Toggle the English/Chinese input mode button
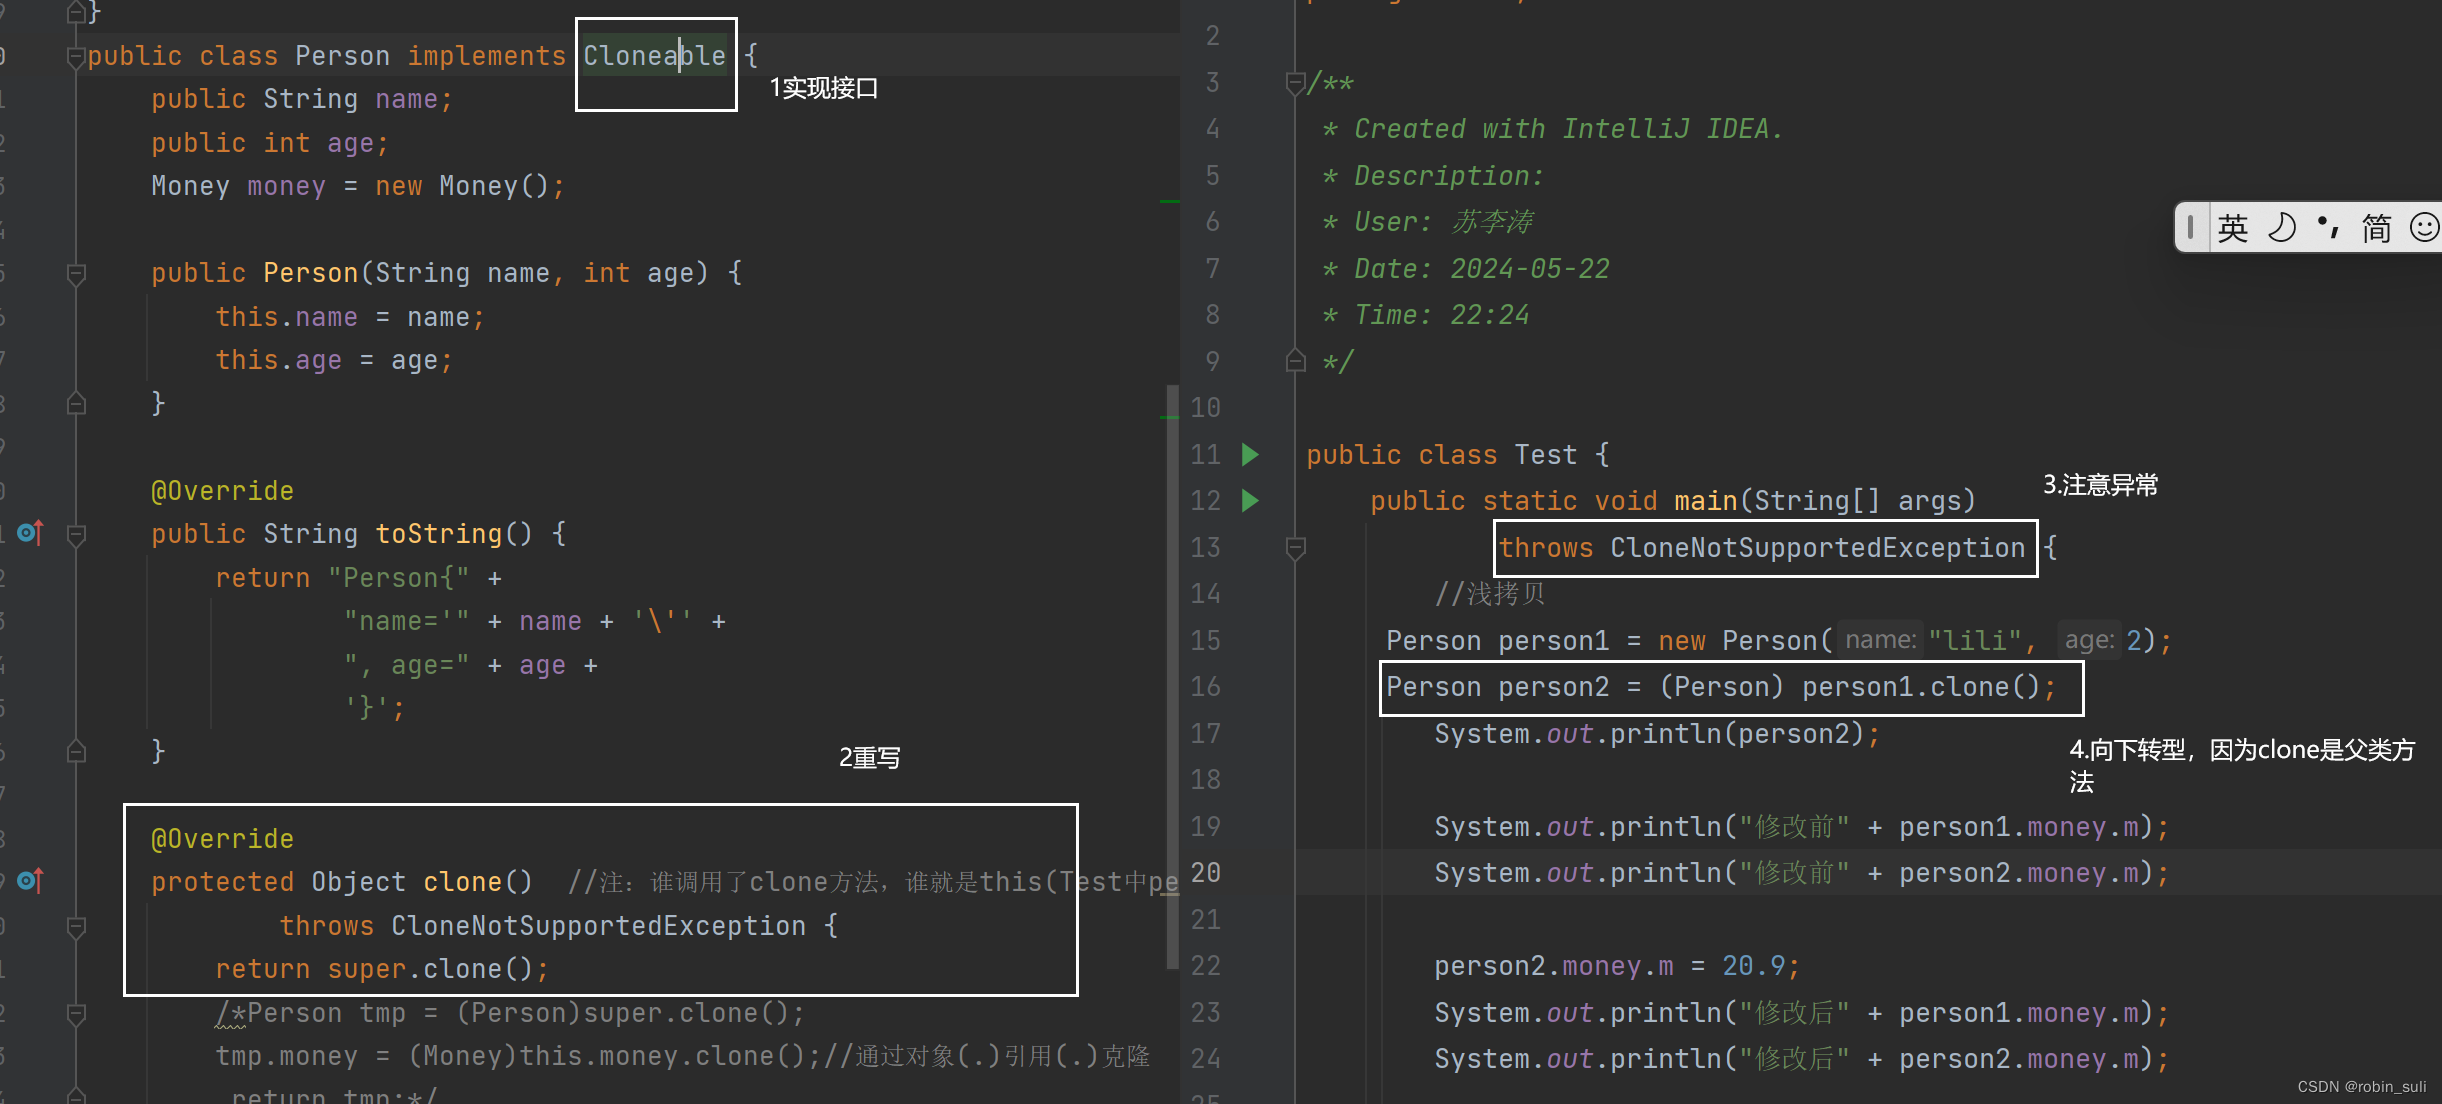 point(2232,228)
